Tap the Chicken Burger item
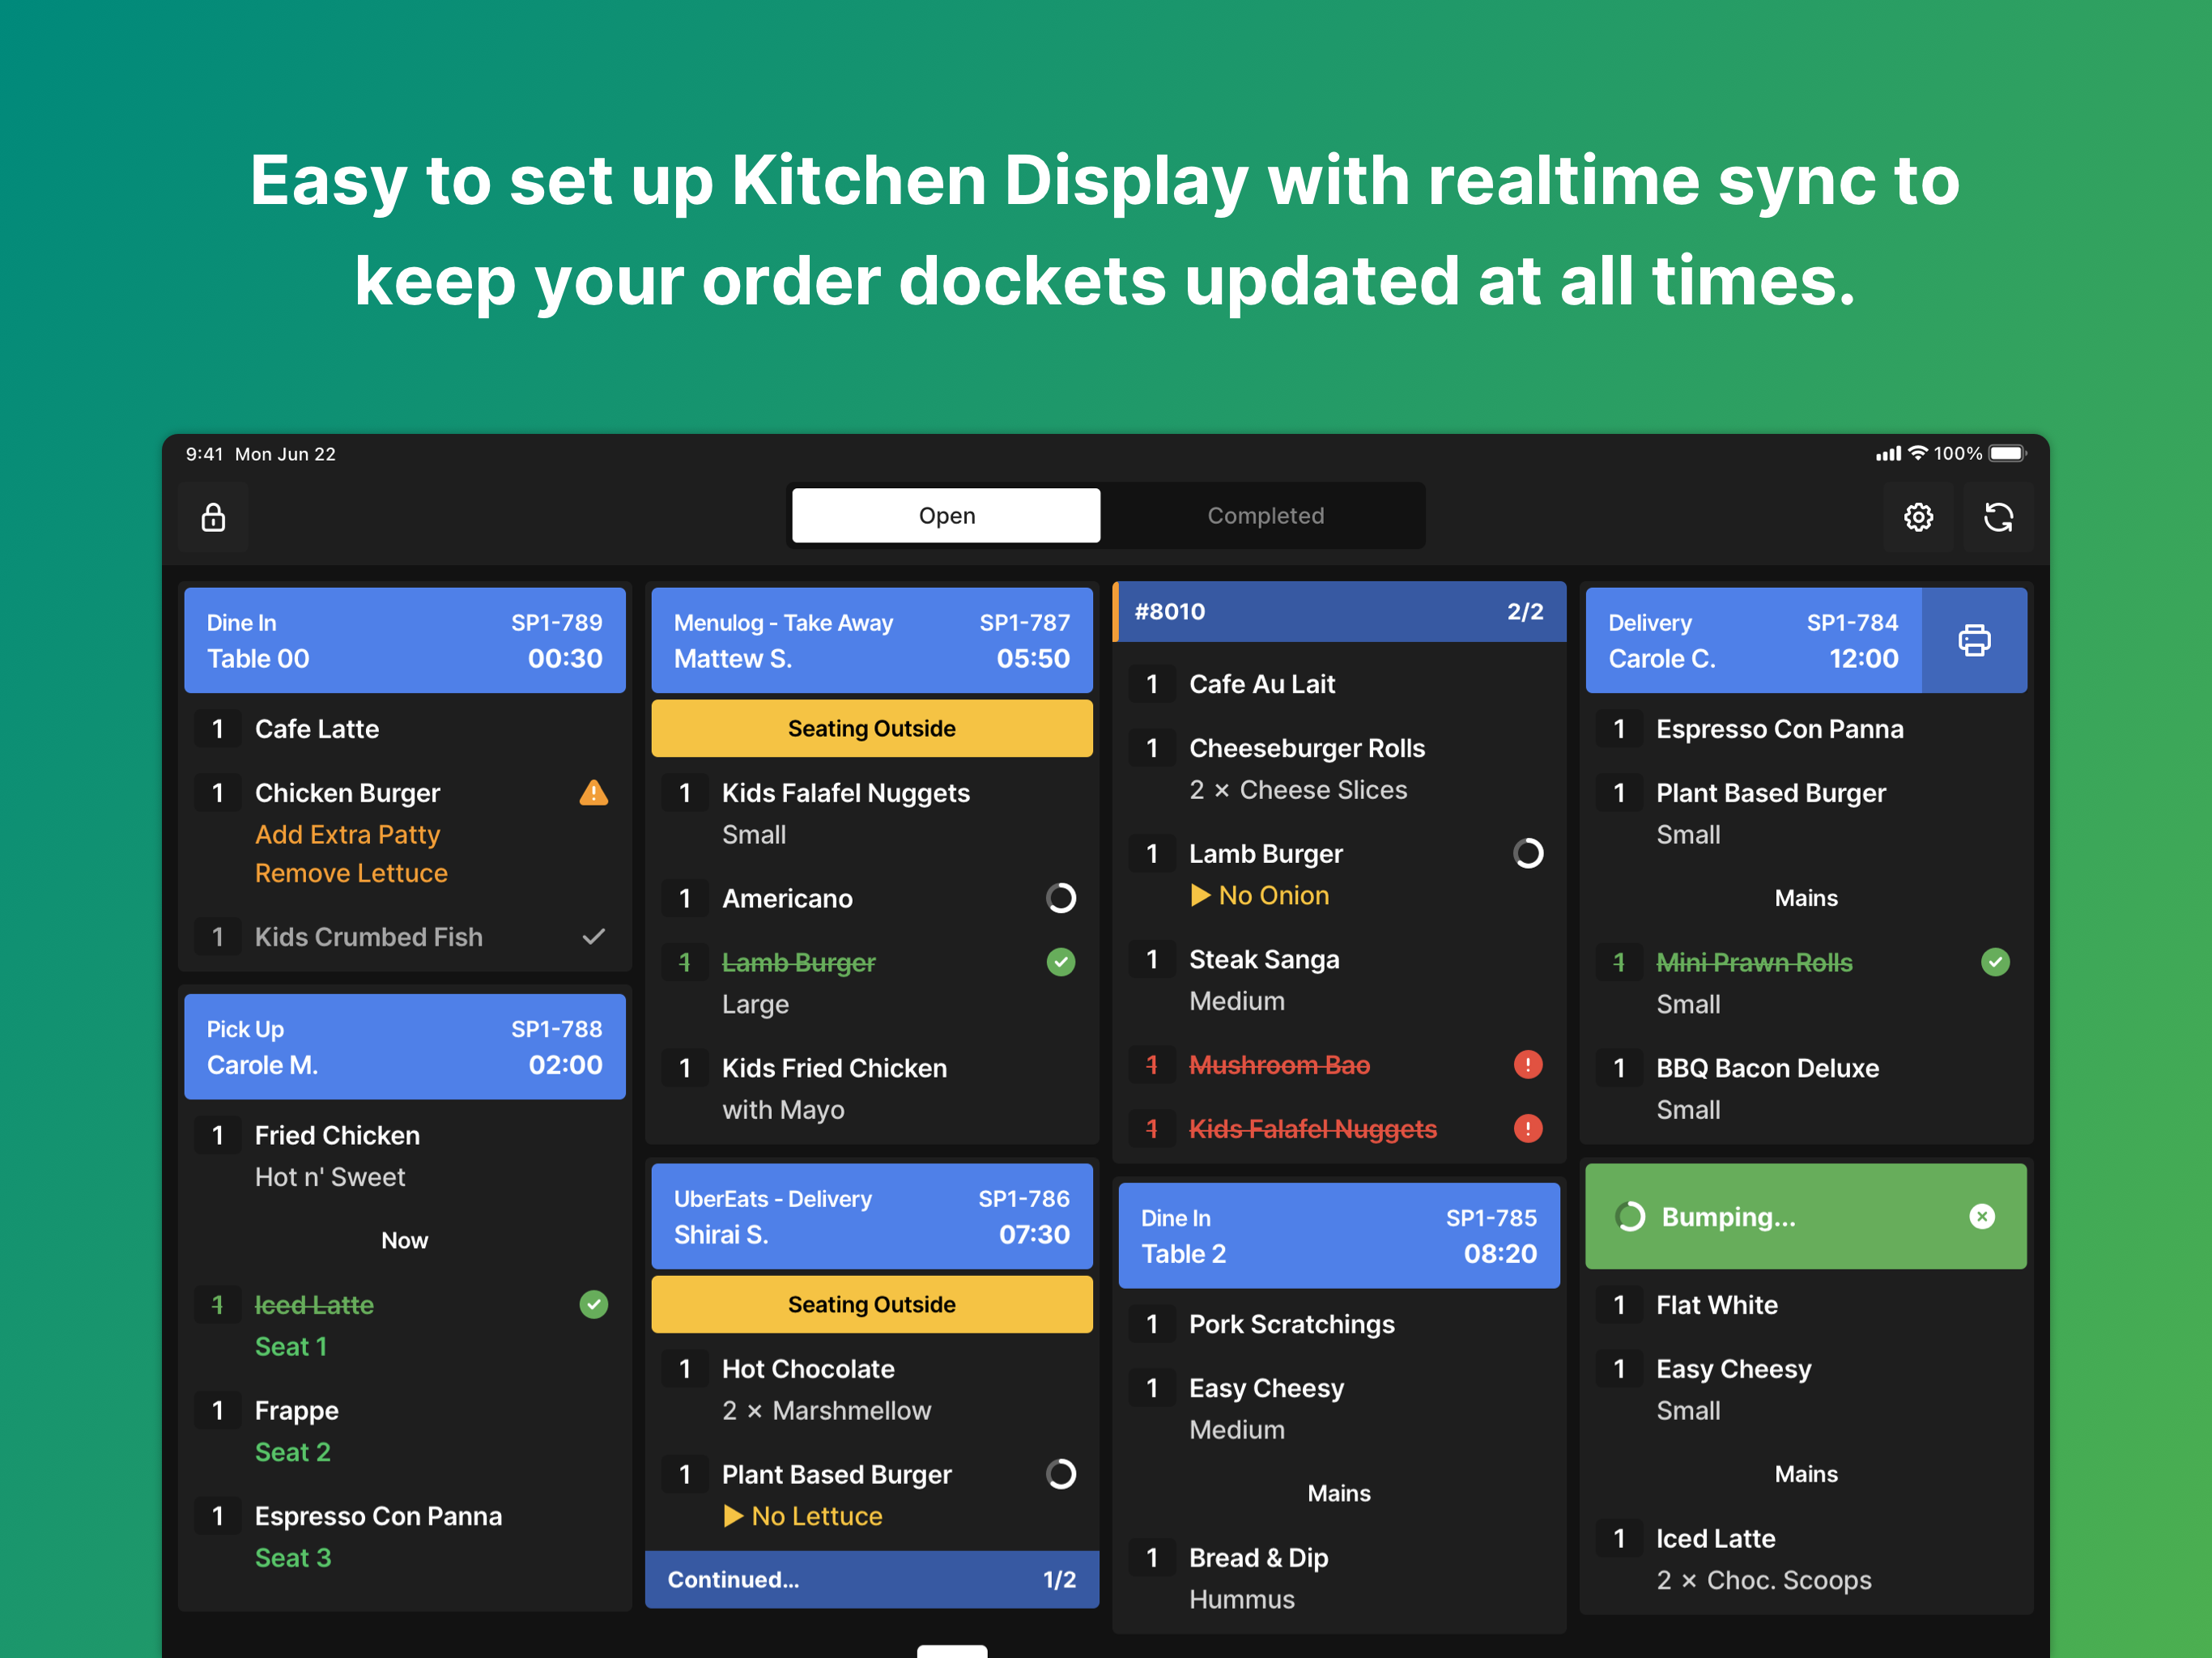Screen dimensions: 2212x1658 405,832
